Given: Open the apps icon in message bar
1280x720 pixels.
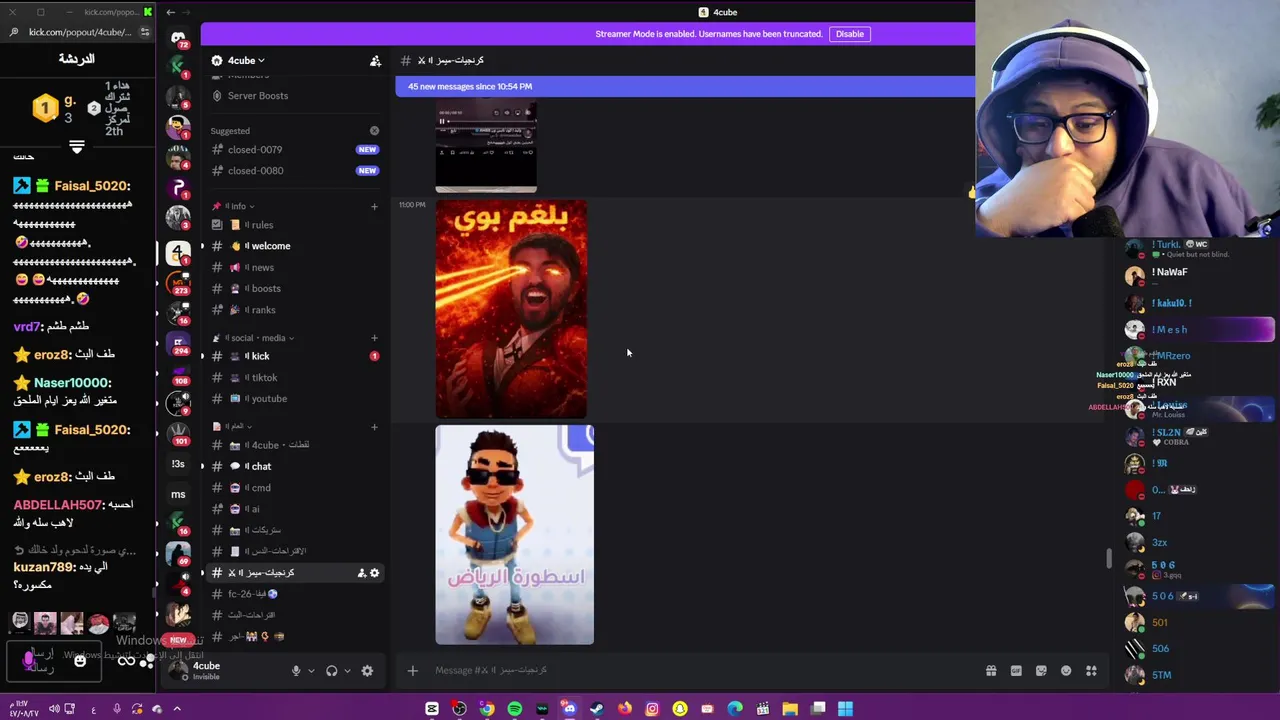Looking at the screenshot, I should pyautogui.click(x=1091, y=671).
